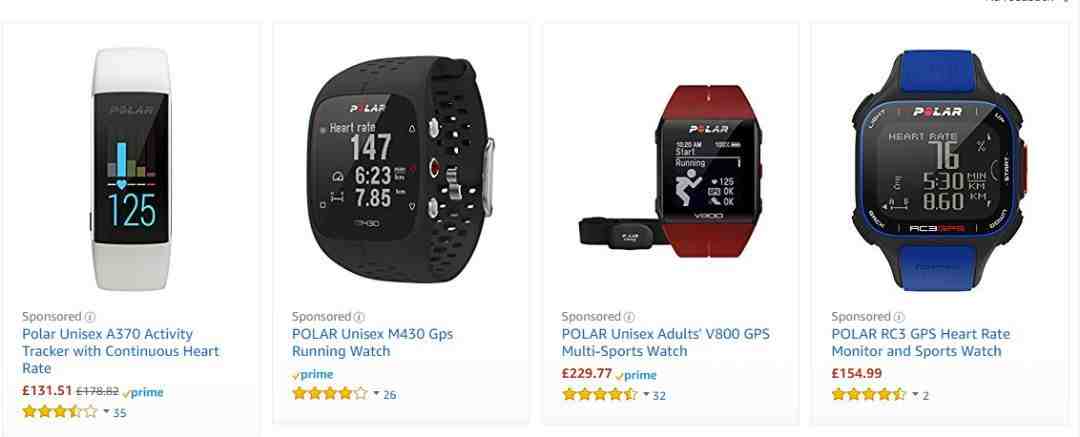Viewport: 1080px width, 437px height.
Task: Click star rating icons under A370 tracker
Action: click(60, 412)
